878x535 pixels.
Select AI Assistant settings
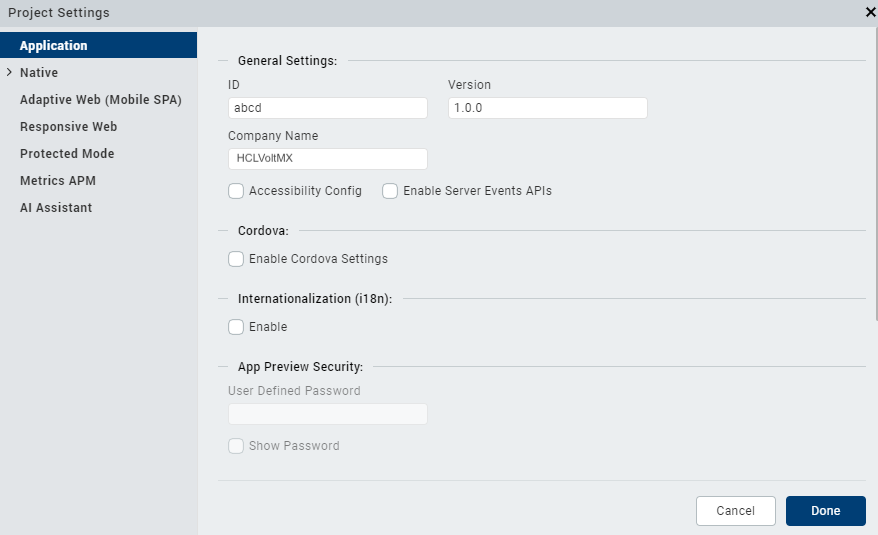[56, 208]
